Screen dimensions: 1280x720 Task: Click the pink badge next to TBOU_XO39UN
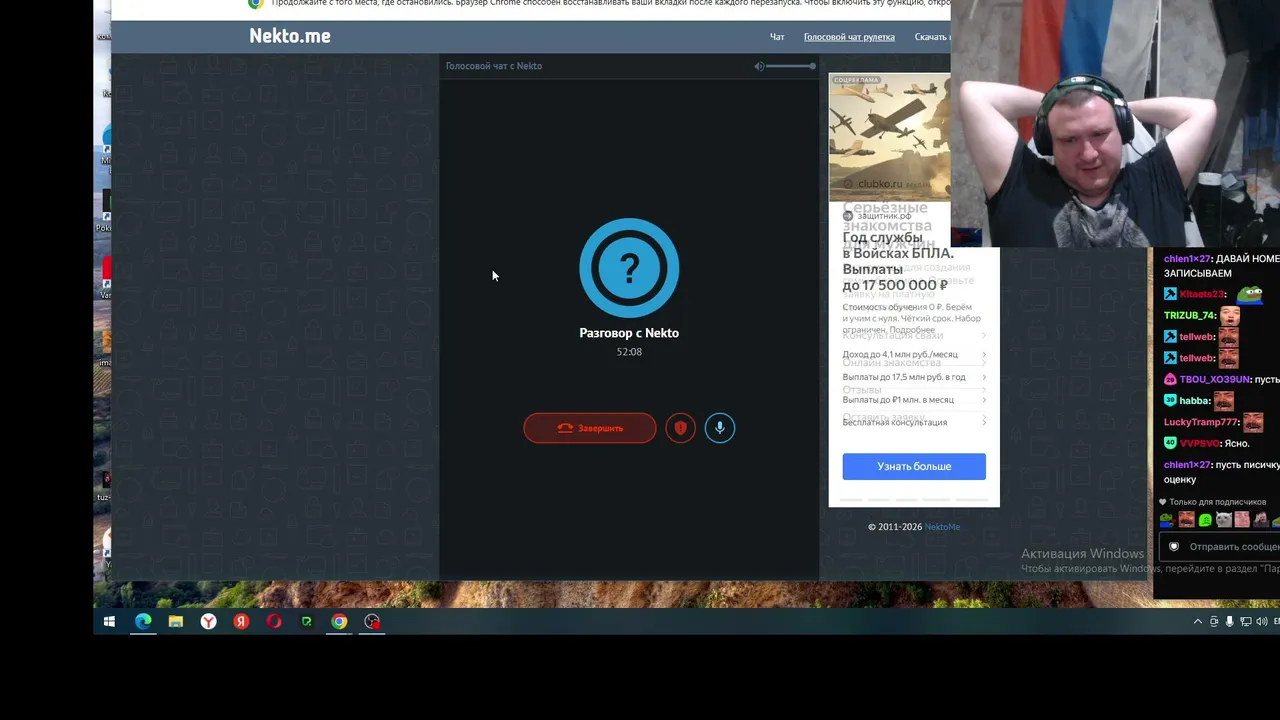[x=1170, y=380]
